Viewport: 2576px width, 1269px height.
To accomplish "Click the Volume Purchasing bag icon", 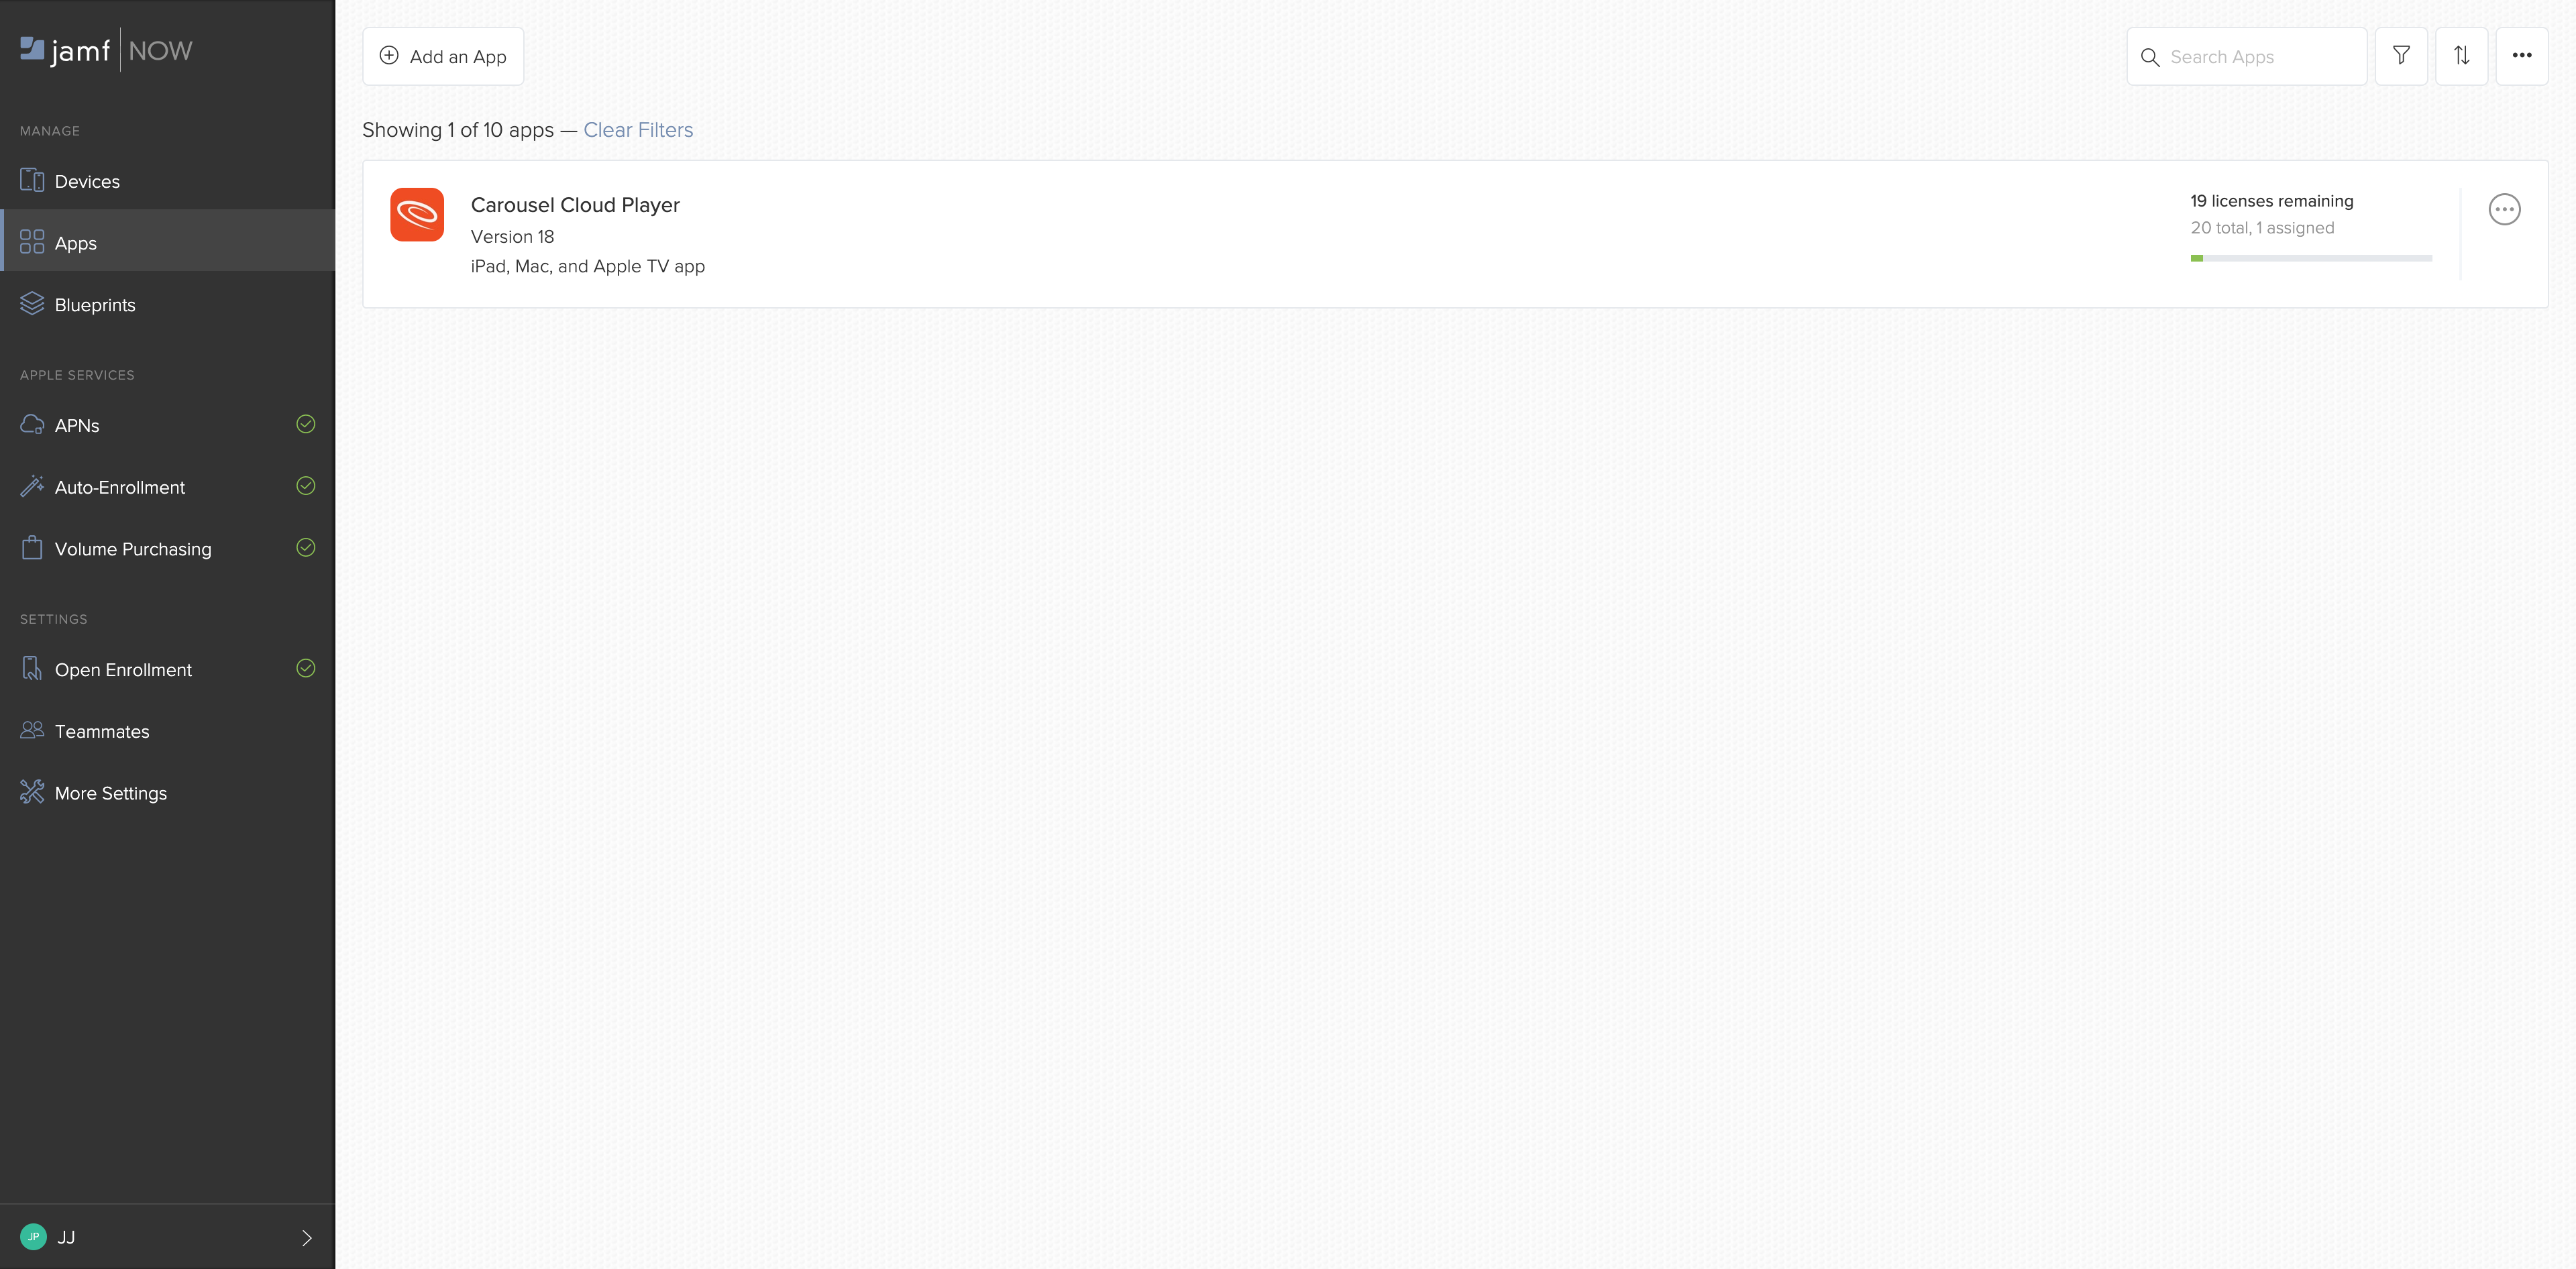I will (32, 548).
